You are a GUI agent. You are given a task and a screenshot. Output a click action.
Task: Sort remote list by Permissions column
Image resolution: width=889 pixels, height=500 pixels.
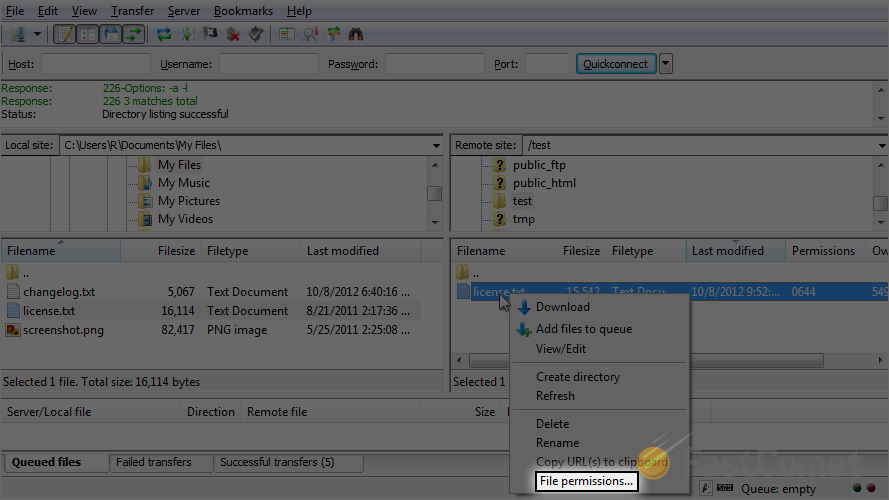824,251
